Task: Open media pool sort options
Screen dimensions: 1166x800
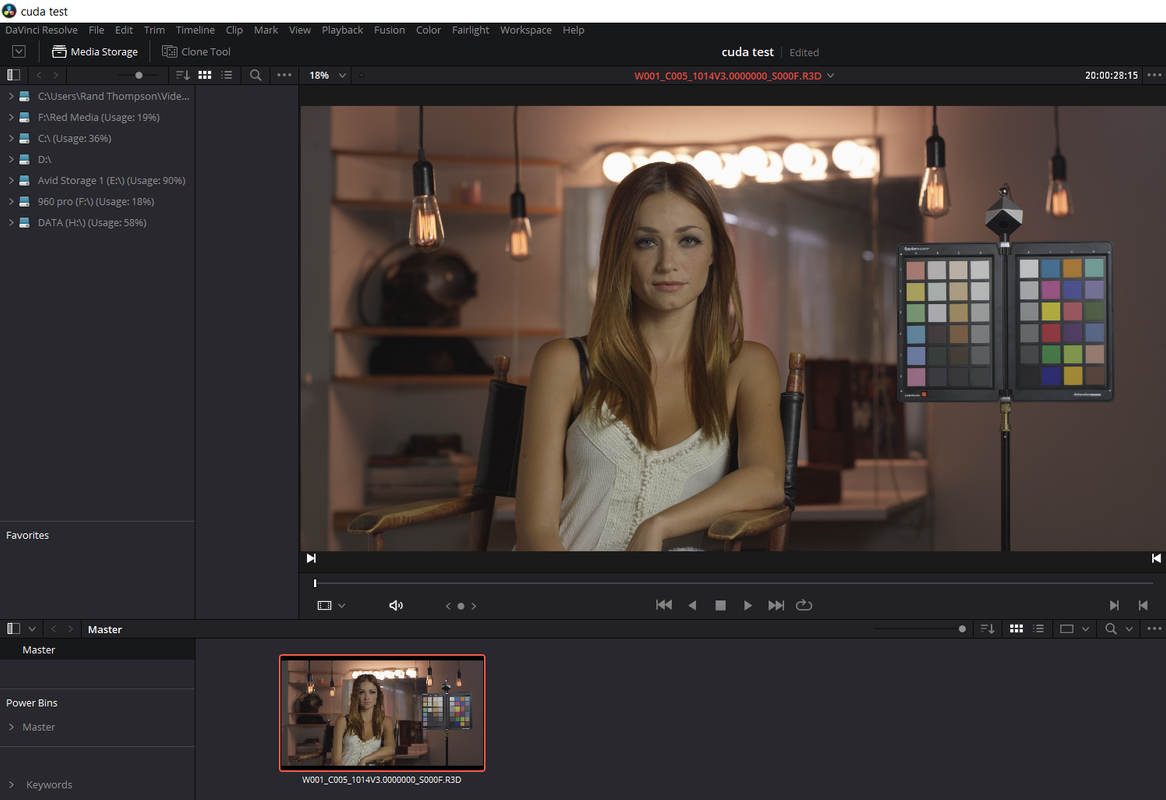Action: click(x=988, y=629)
